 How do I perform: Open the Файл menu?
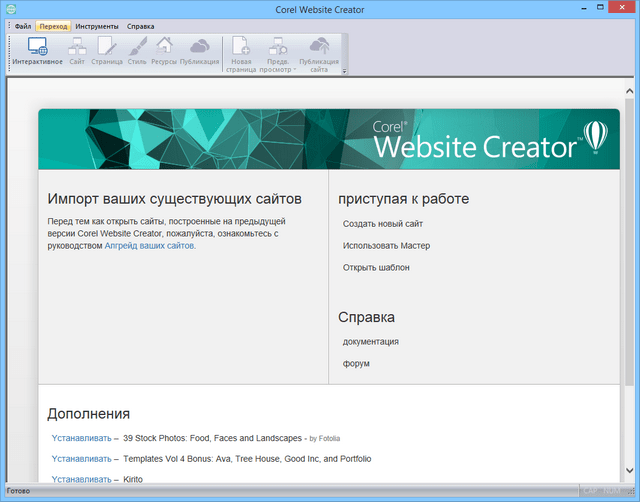click(x=23, y=26)
